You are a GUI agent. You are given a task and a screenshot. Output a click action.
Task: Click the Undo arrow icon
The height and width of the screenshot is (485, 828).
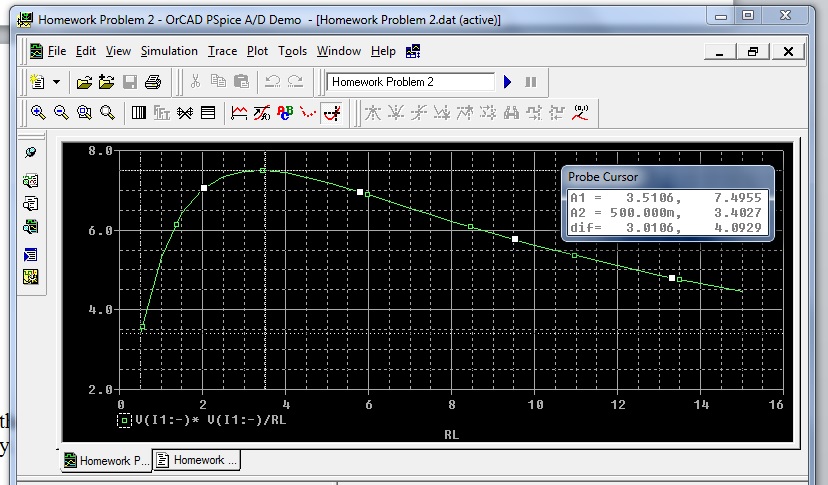coord(272,81)
